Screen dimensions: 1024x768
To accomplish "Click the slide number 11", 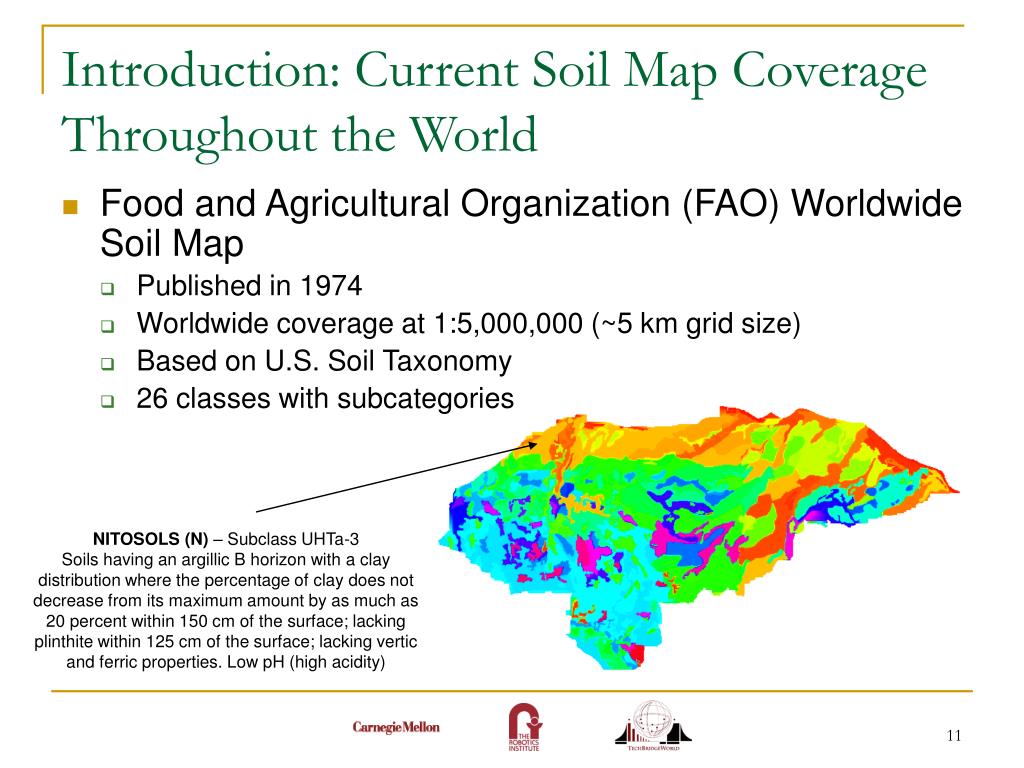I will click(x=953, y=735).
